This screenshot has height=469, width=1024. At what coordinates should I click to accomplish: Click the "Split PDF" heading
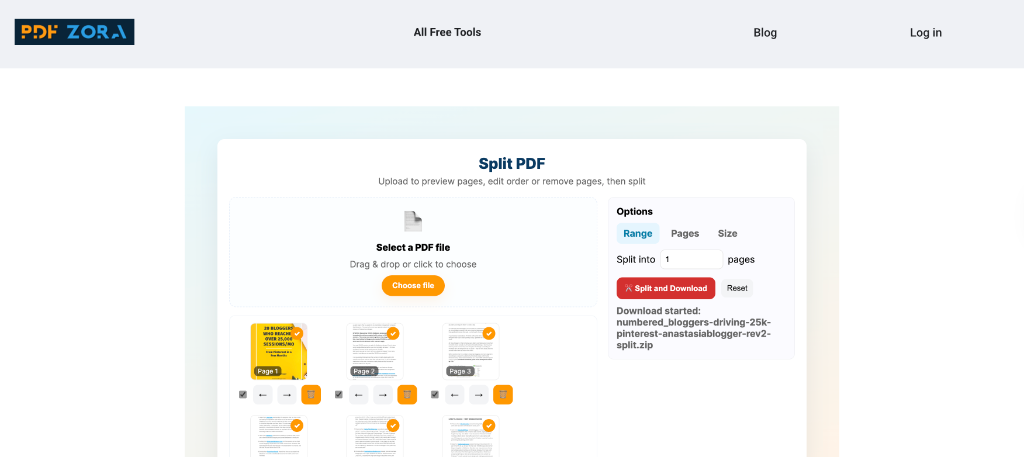(512, 163)
